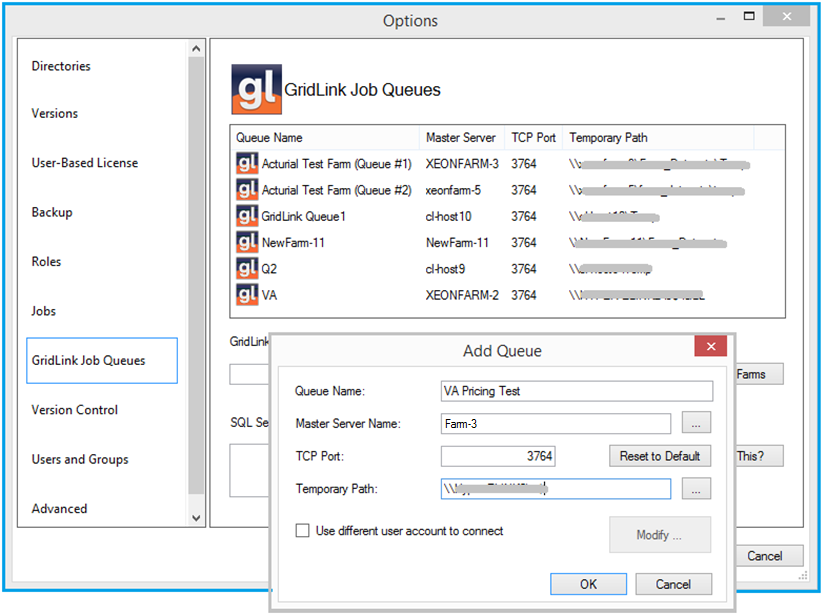Minimize the Options window

(x=720, y=18)
